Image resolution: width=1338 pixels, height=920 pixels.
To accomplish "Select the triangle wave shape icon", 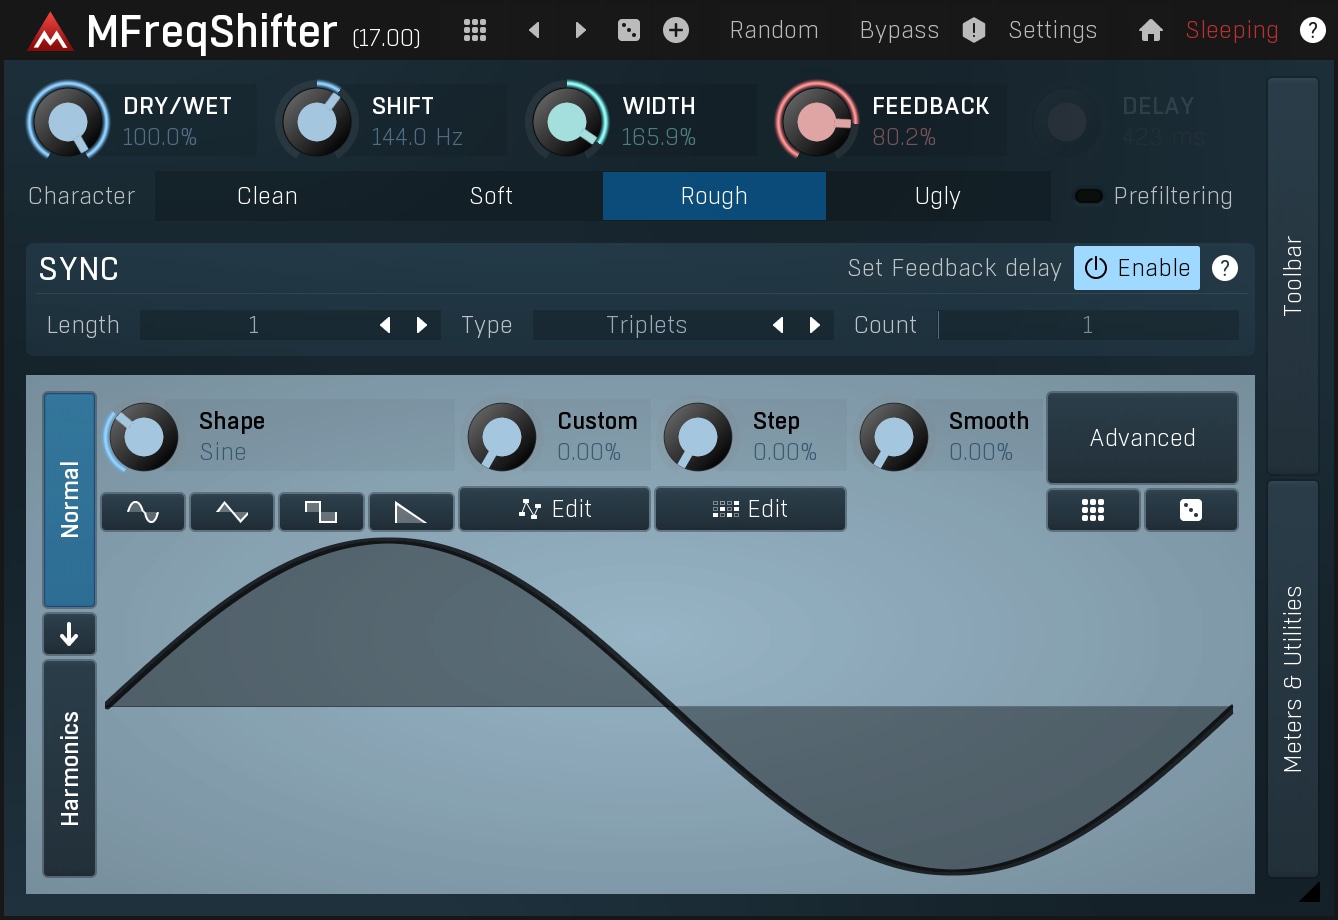I will pos(231,511).
